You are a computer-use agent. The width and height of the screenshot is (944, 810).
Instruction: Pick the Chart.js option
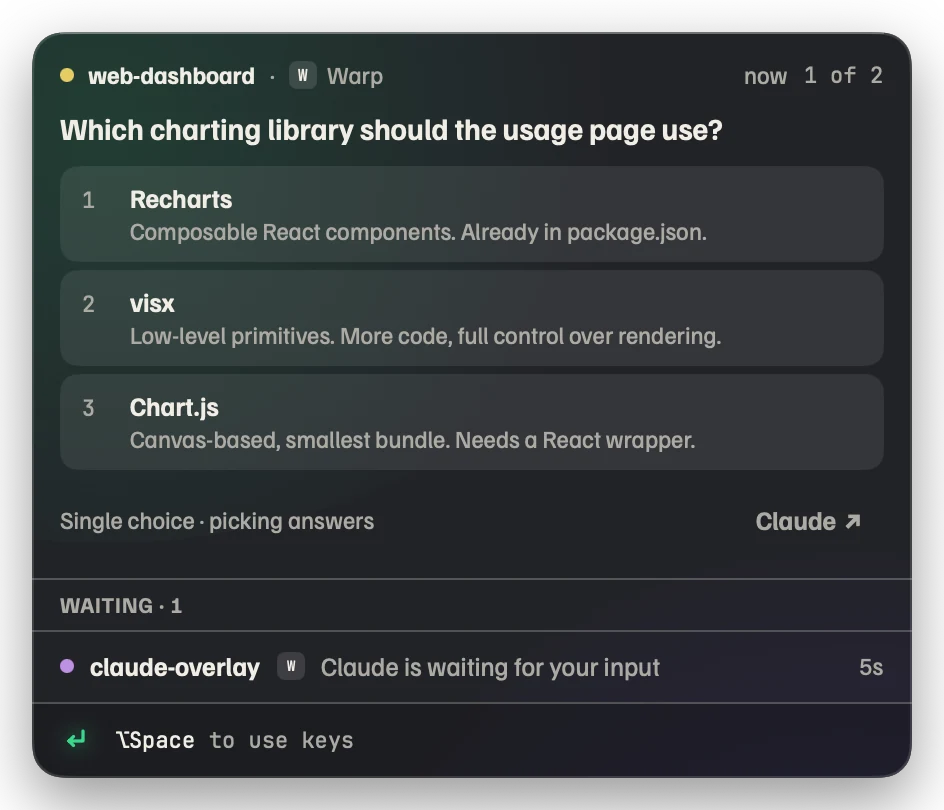[472, 422]
